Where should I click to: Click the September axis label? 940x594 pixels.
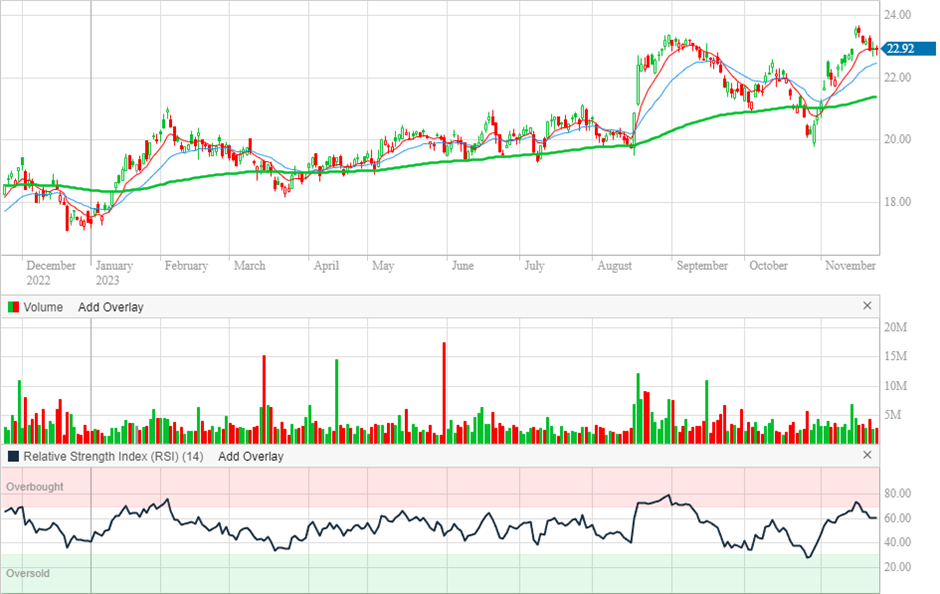point(702,266)
